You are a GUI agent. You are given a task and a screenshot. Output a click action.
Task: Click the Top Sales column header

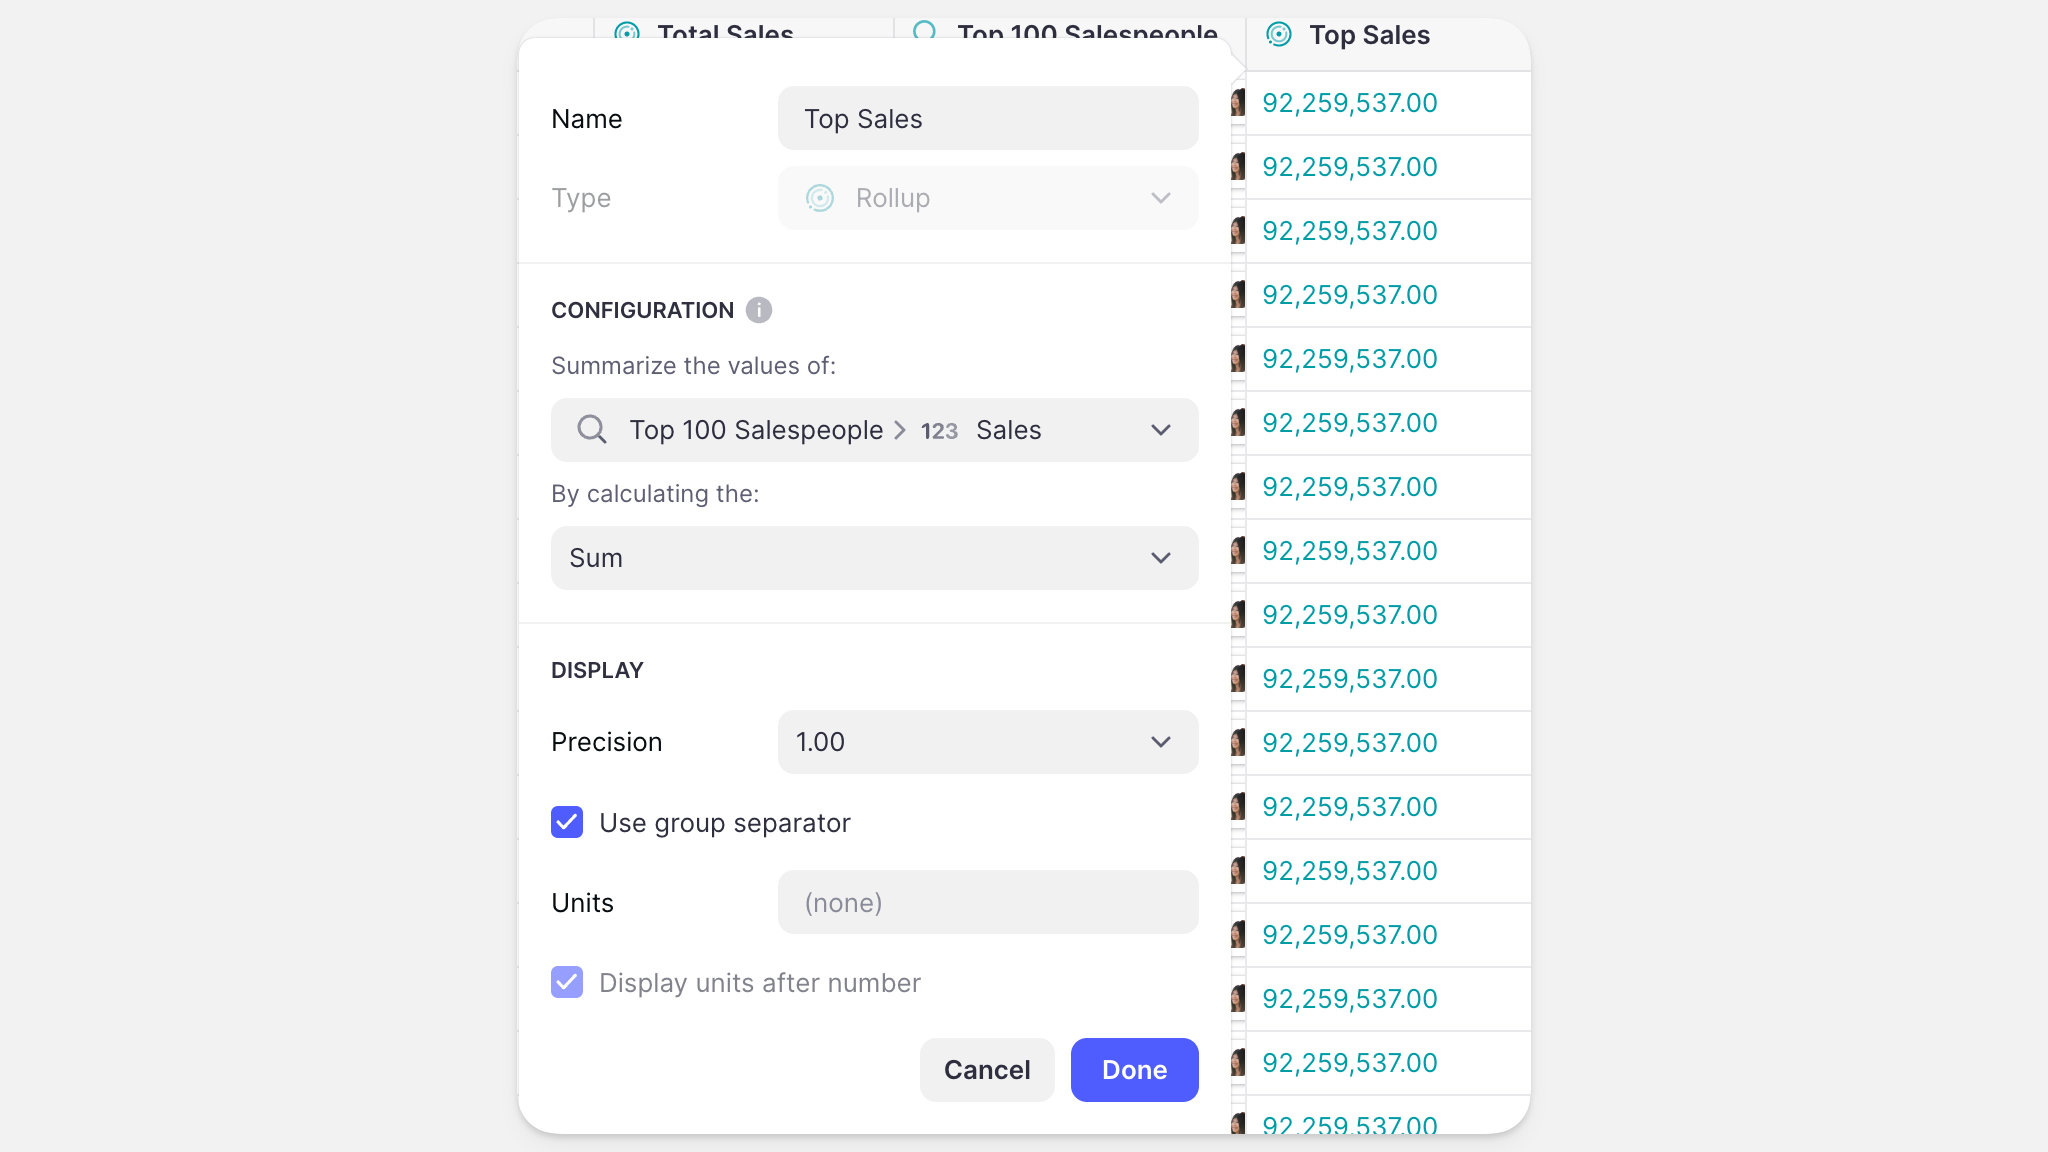pyautogui.click(x=1369, y=36)
